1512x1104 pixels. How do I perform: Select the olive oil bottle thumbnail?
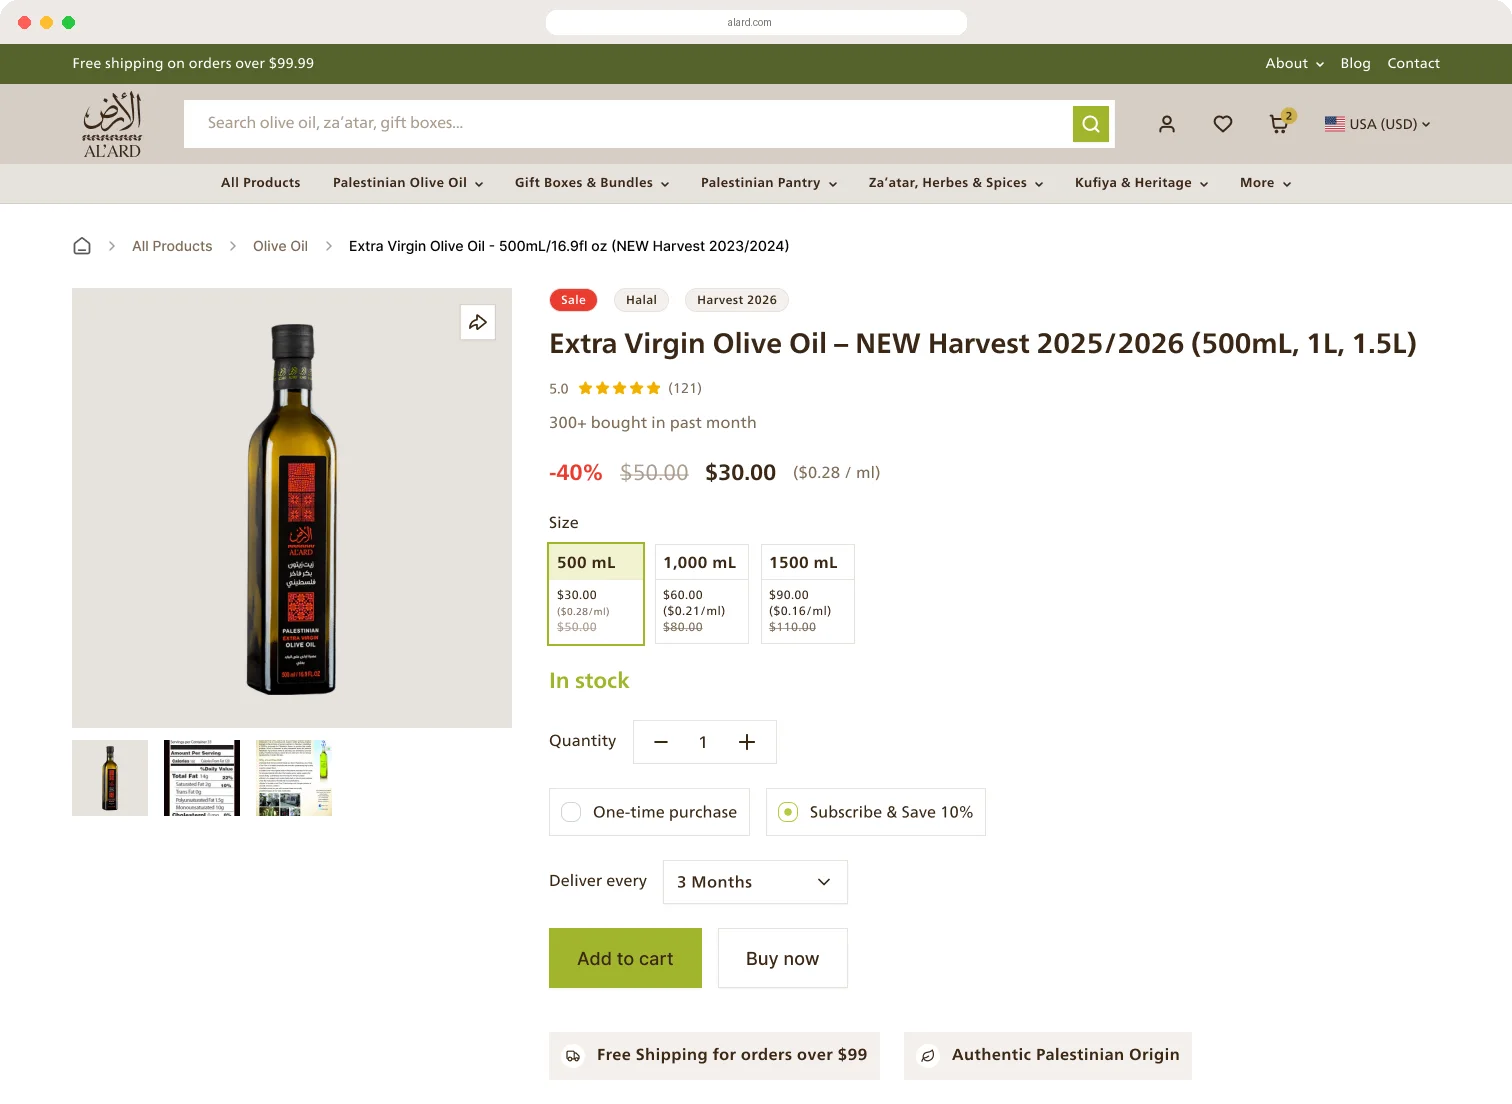[110, 778]
